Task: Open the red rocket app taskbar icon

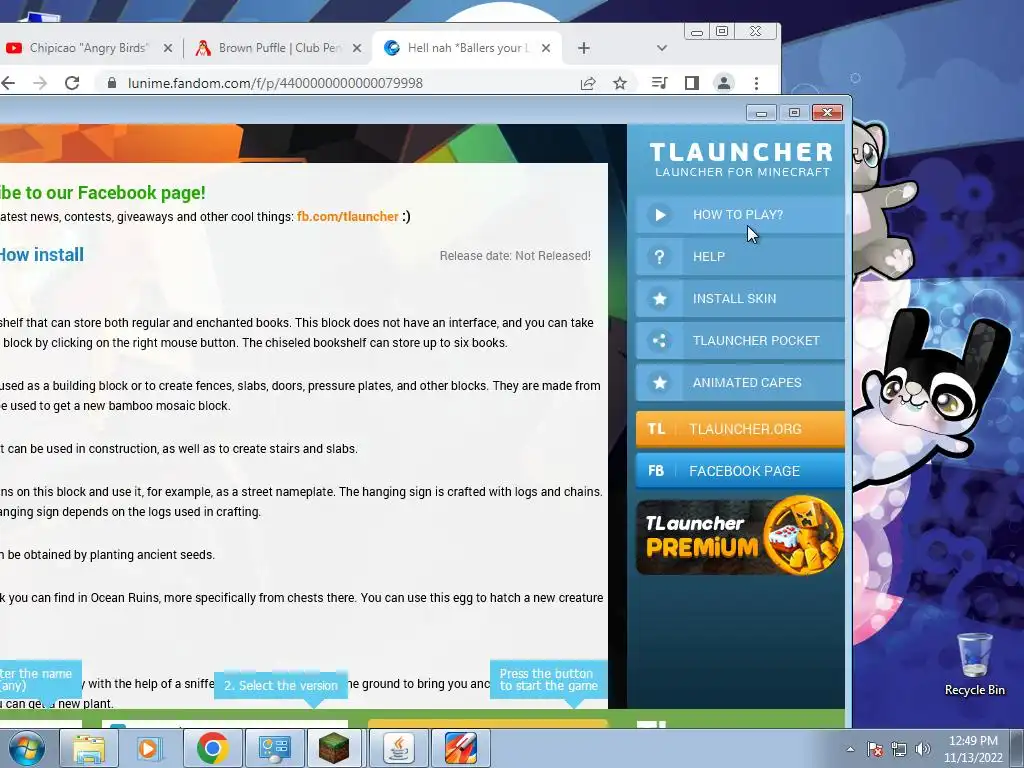Action: click(x=461, y=748)
